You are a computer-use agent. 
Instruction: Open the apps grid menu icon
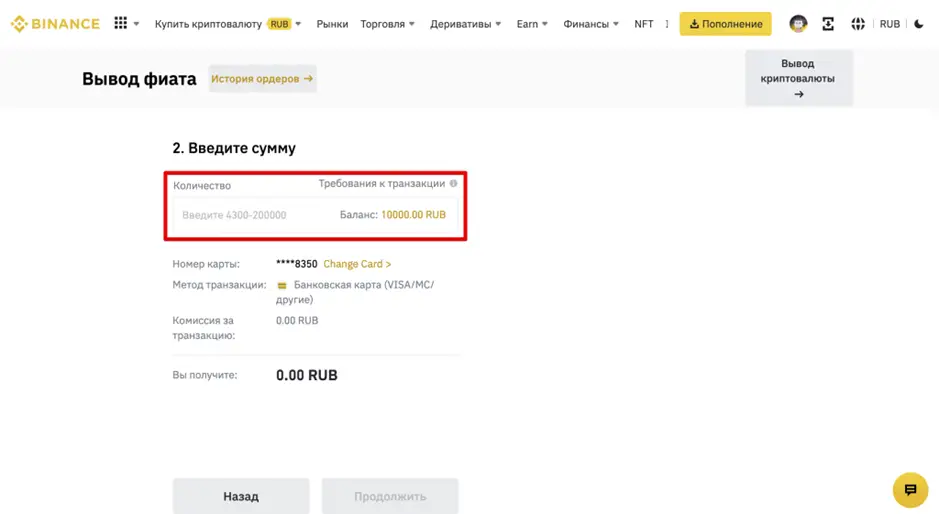[121, 24]
